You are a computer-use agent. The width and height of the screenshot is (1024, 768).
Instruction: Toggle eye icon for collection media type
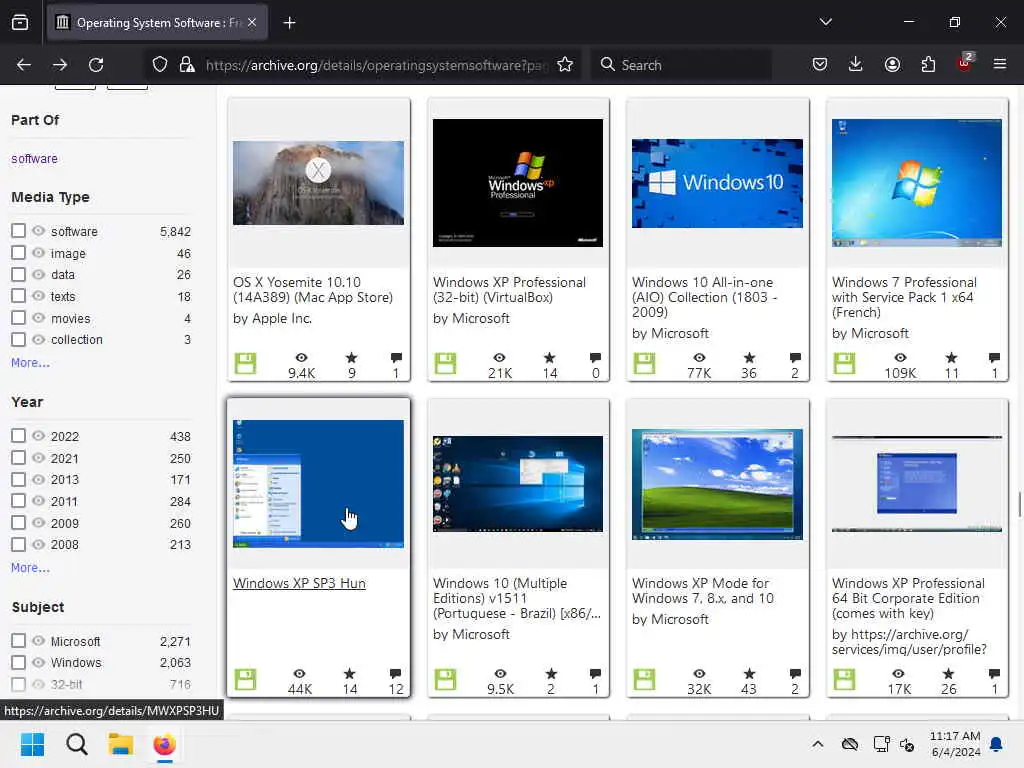point(39,340)
